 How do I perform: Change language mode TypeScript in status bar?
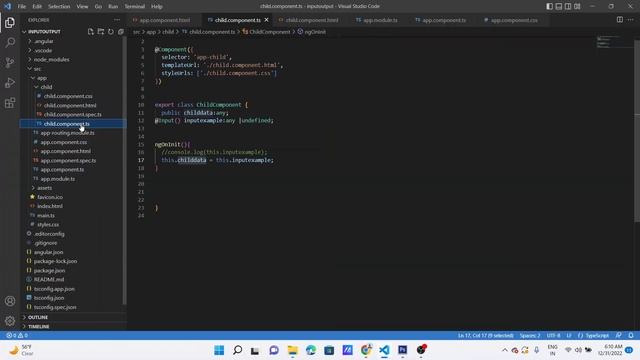tap(597, 335)
